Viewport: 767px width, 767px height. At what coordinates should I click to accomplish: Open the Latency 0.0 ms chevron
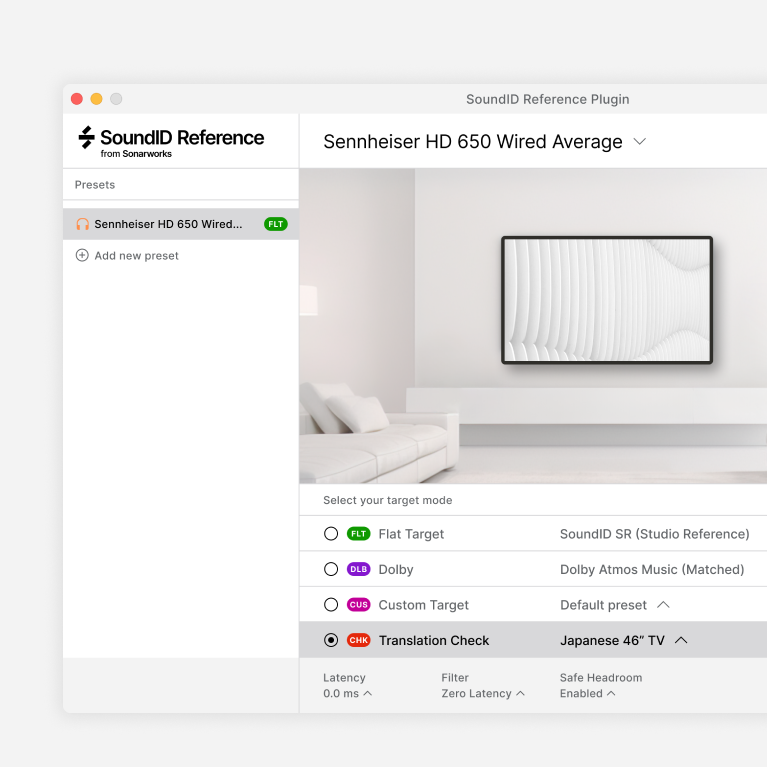click(368, 694)
